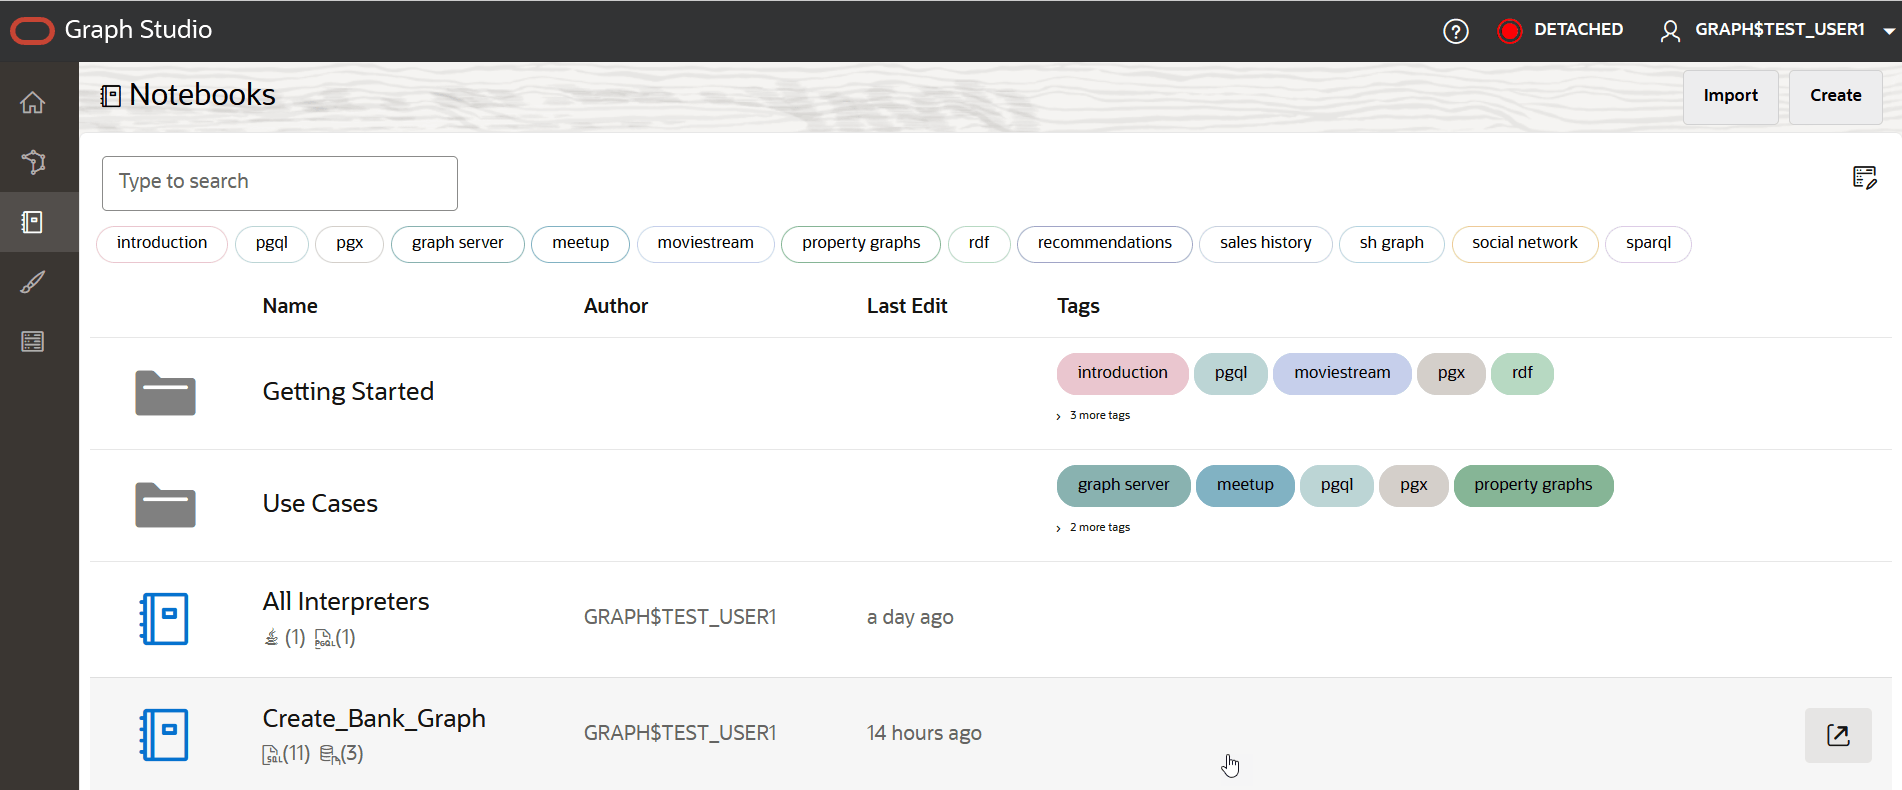Filter by property graphs tag chip

click(x=860, y=243)
